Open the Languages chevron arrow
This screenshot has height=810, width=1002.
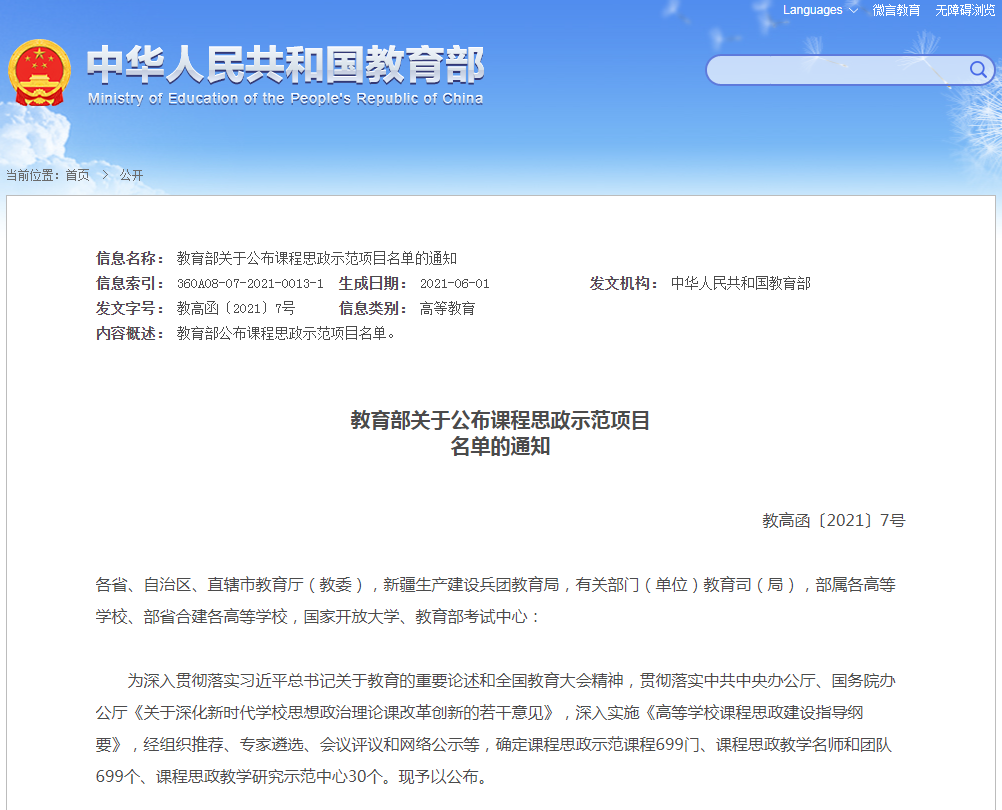(x=852, y=10)
